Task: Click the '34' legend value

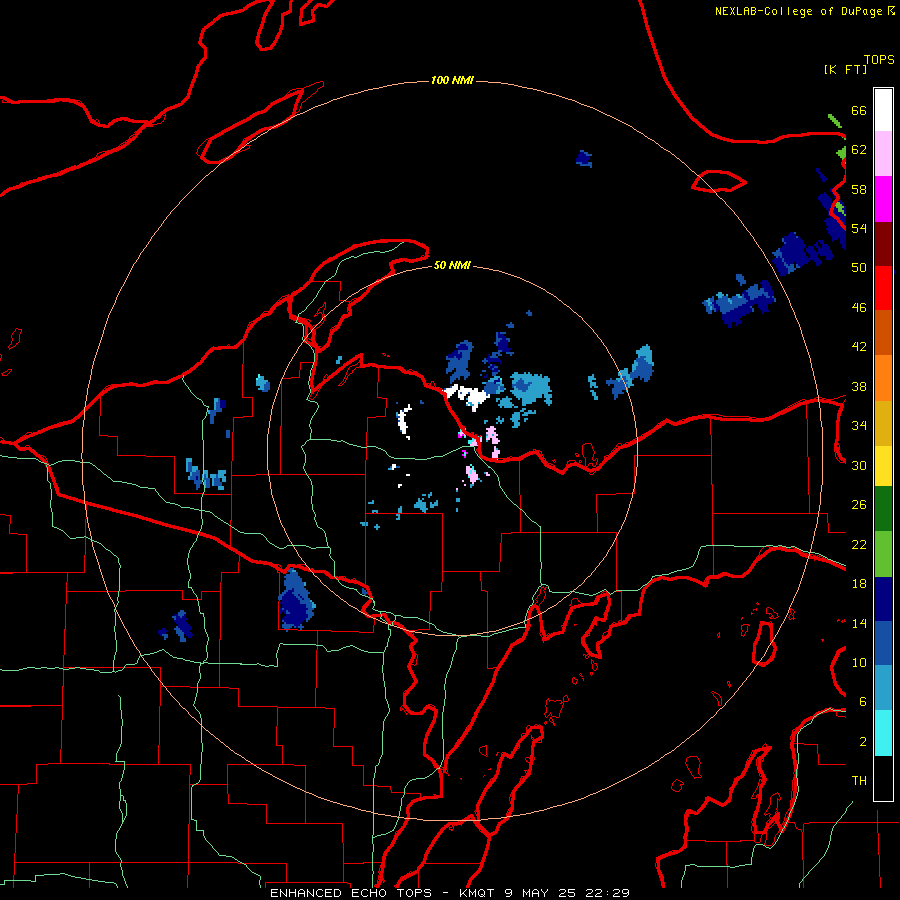Action: pyautogui.click(x=859, y=426)
